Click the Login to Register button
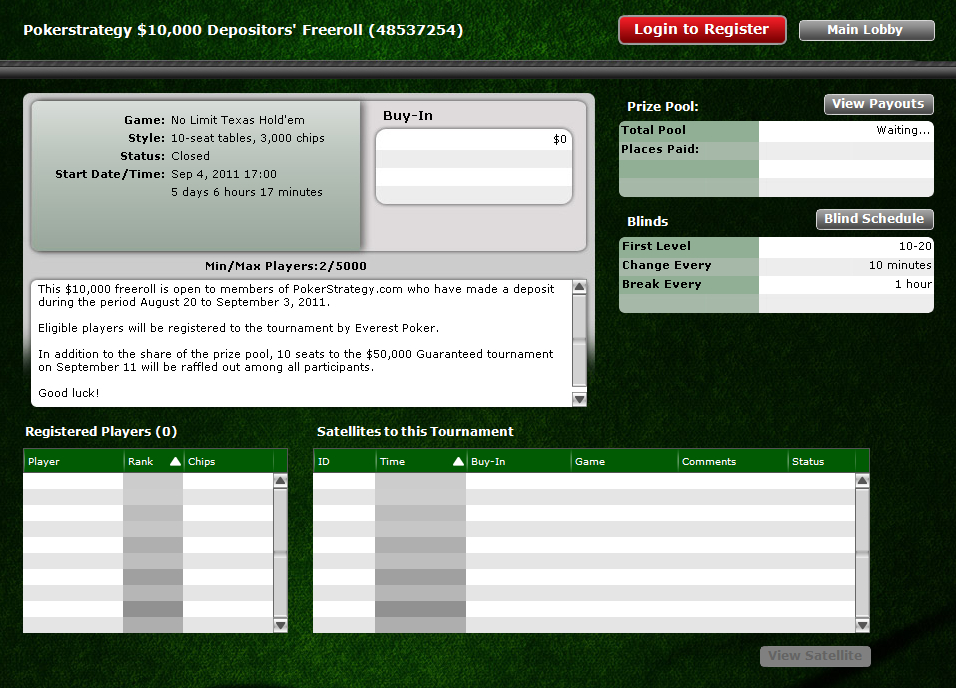 point(702,30)
